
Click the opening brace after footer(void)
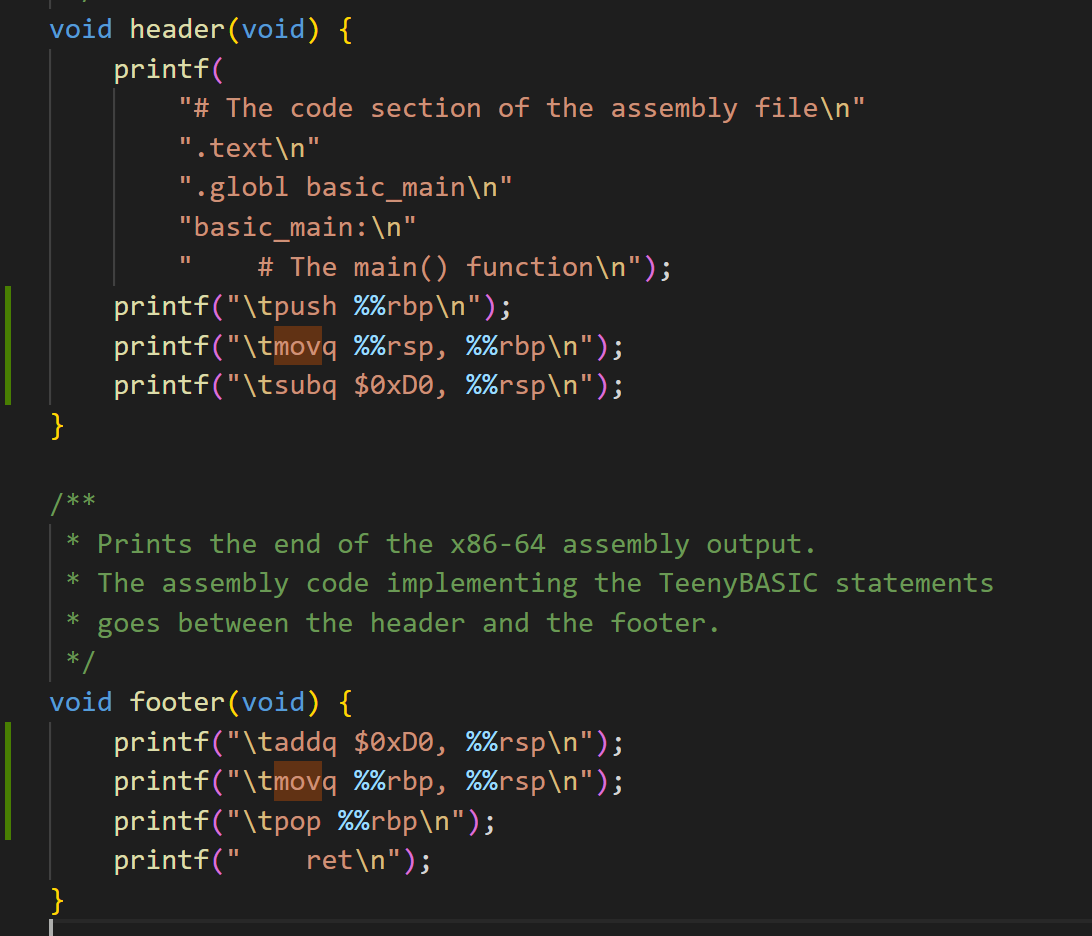346,702
